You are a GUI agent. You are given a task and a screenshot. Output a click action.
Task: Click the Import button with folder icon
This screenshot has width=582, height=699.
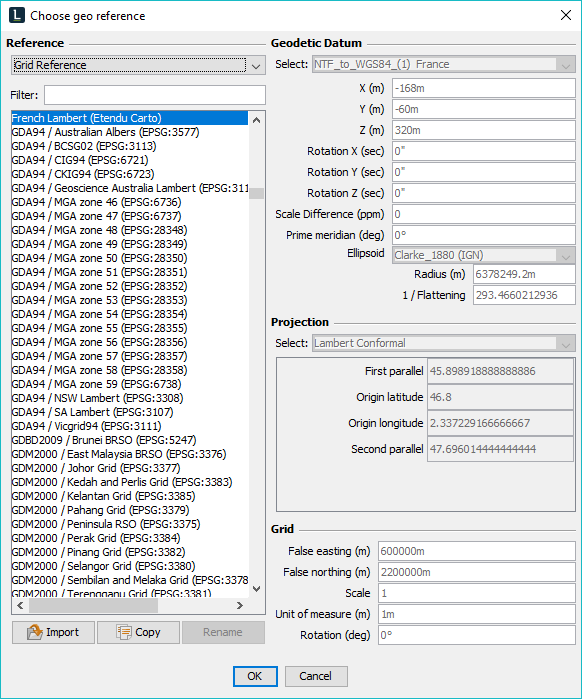53,632
